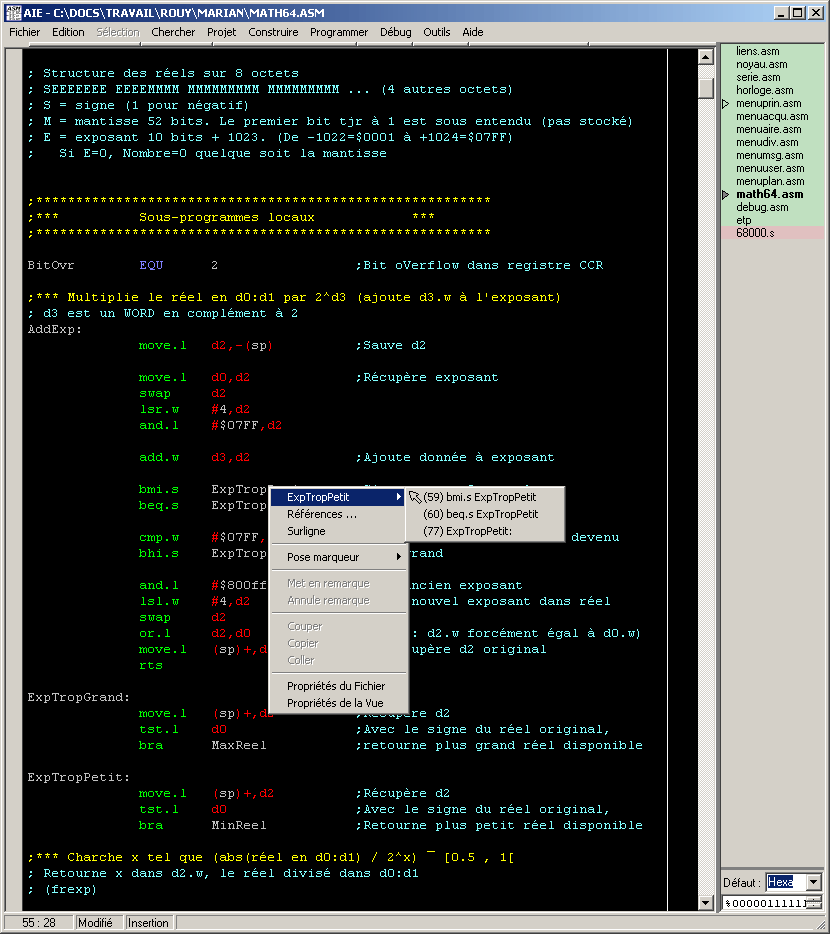Select menuacqu.asm in the project list
The width and height of the screenshot is (830, 934).
[x=772, y=117]
